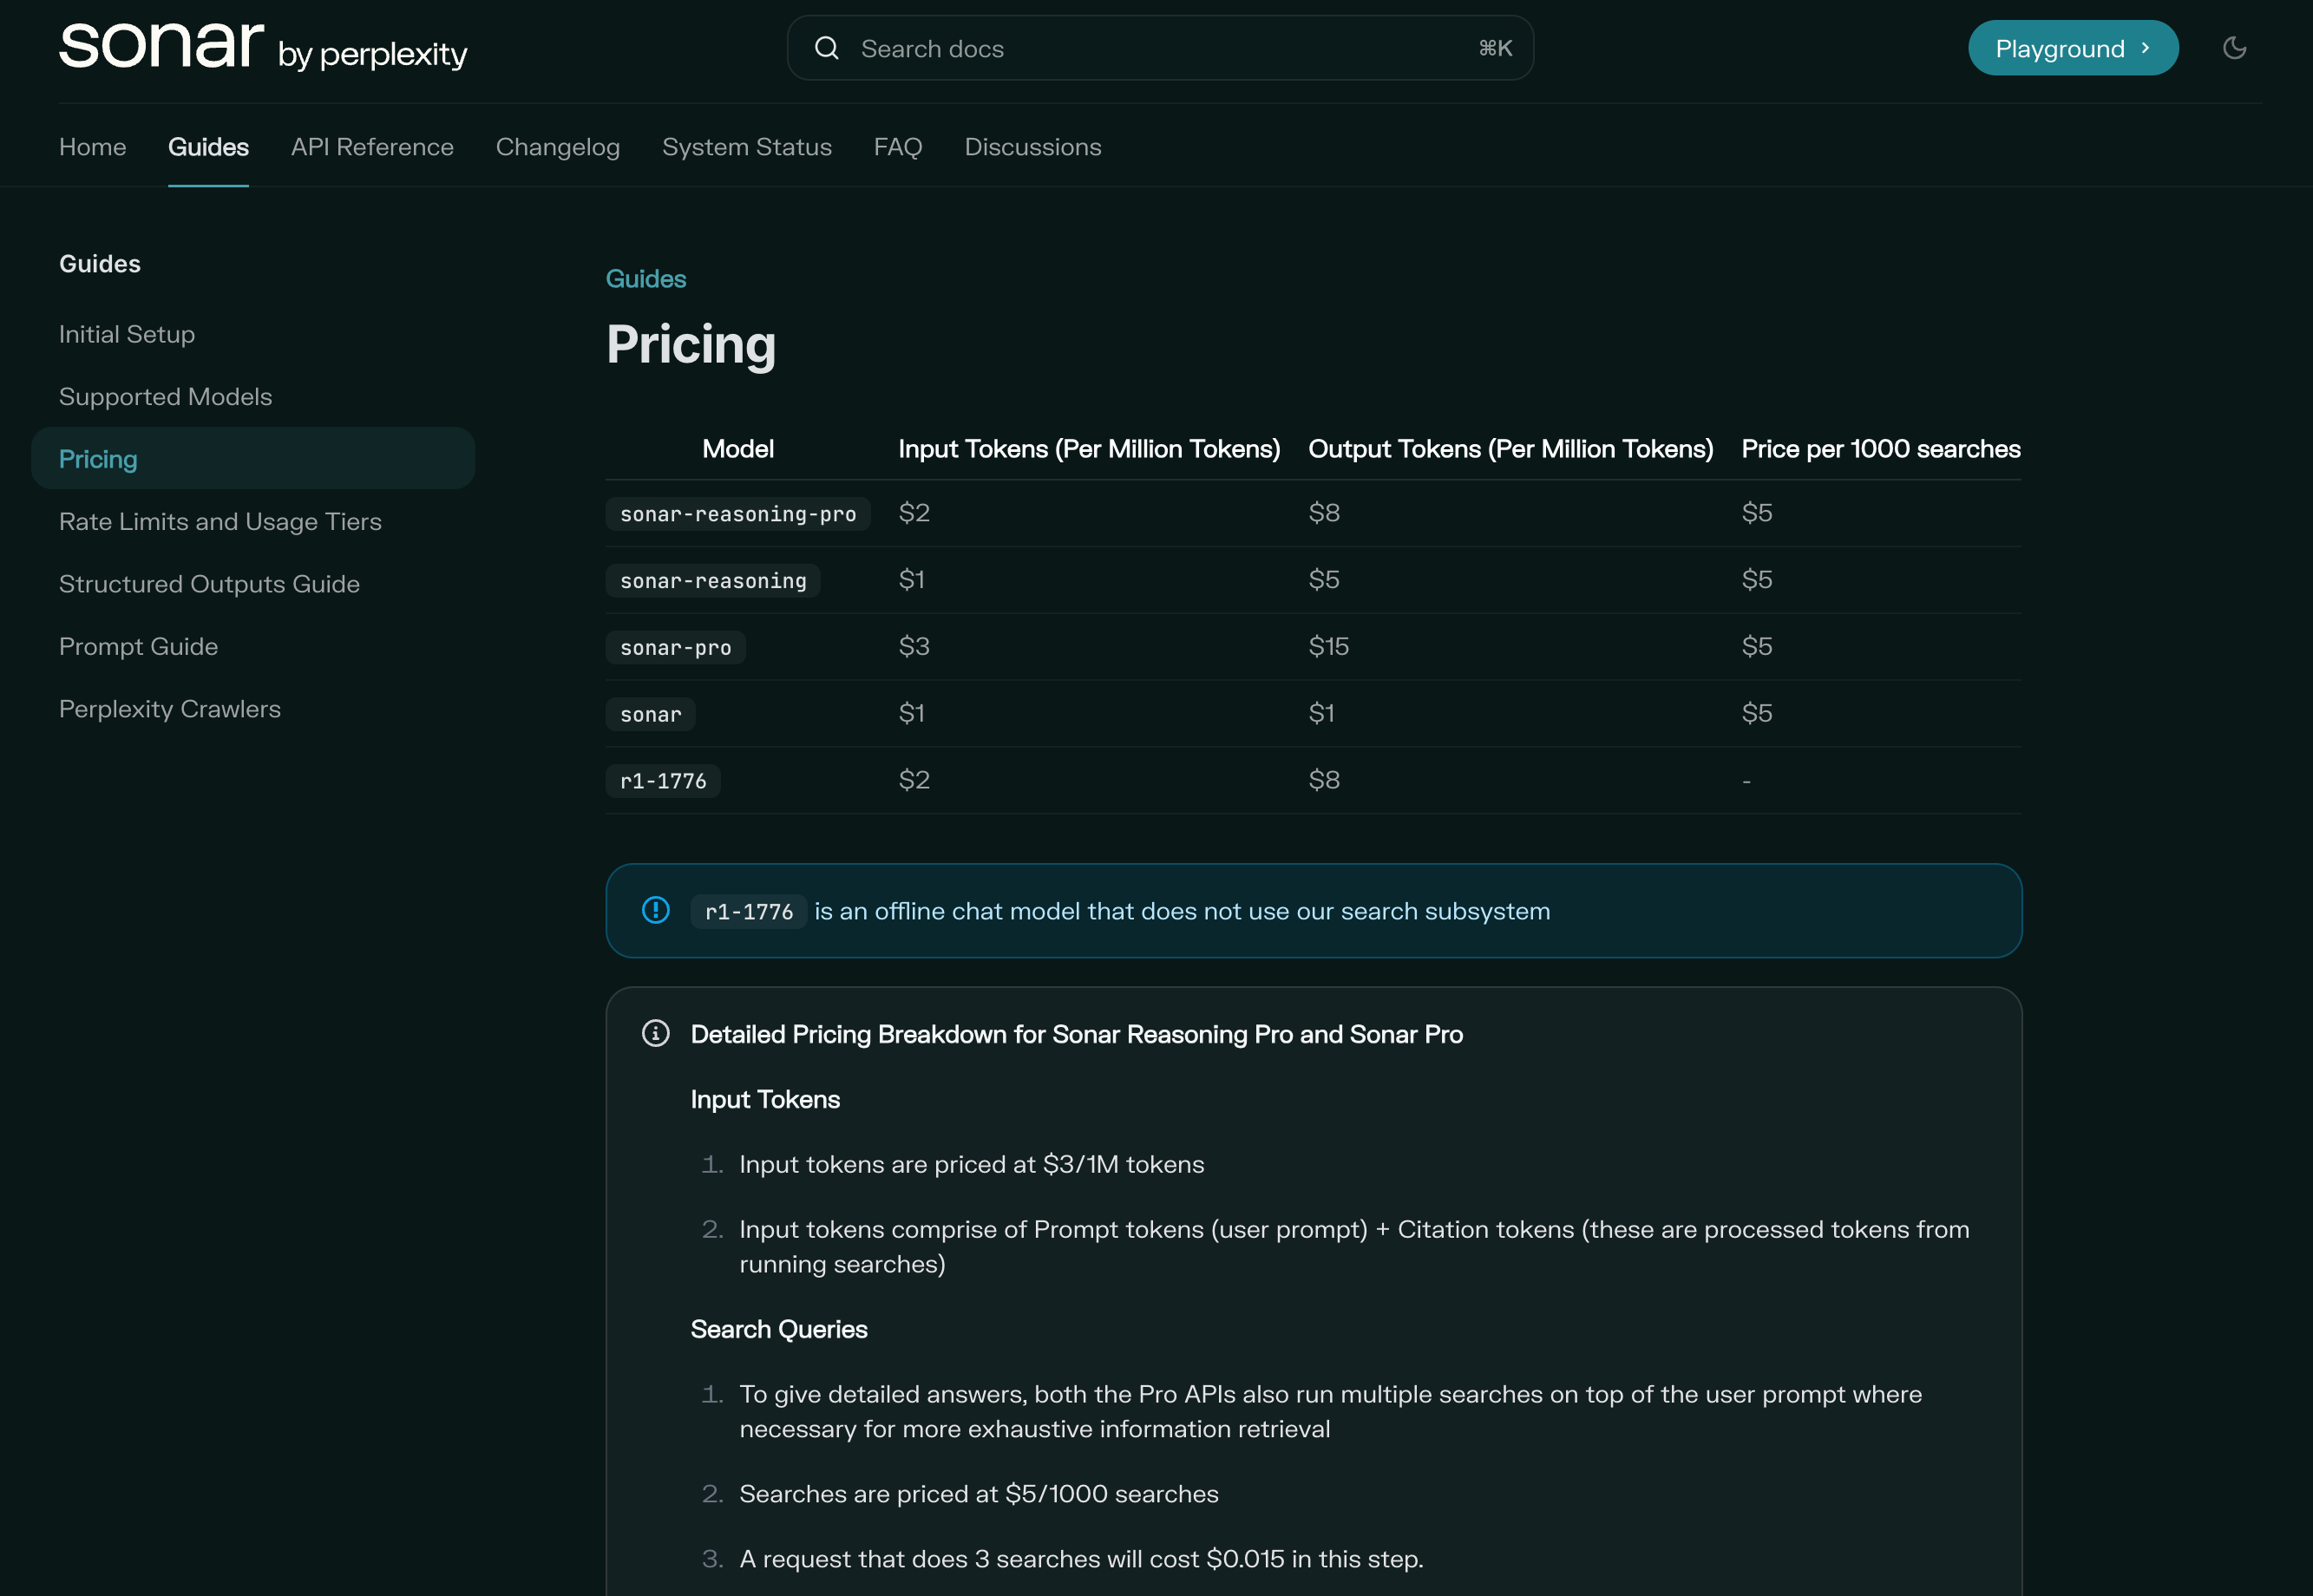The width and height of the screenshot is (2313, 1596).
Task: Click the info icon beside Detailed Pricing Breakdown
Action: [656, 1033]
